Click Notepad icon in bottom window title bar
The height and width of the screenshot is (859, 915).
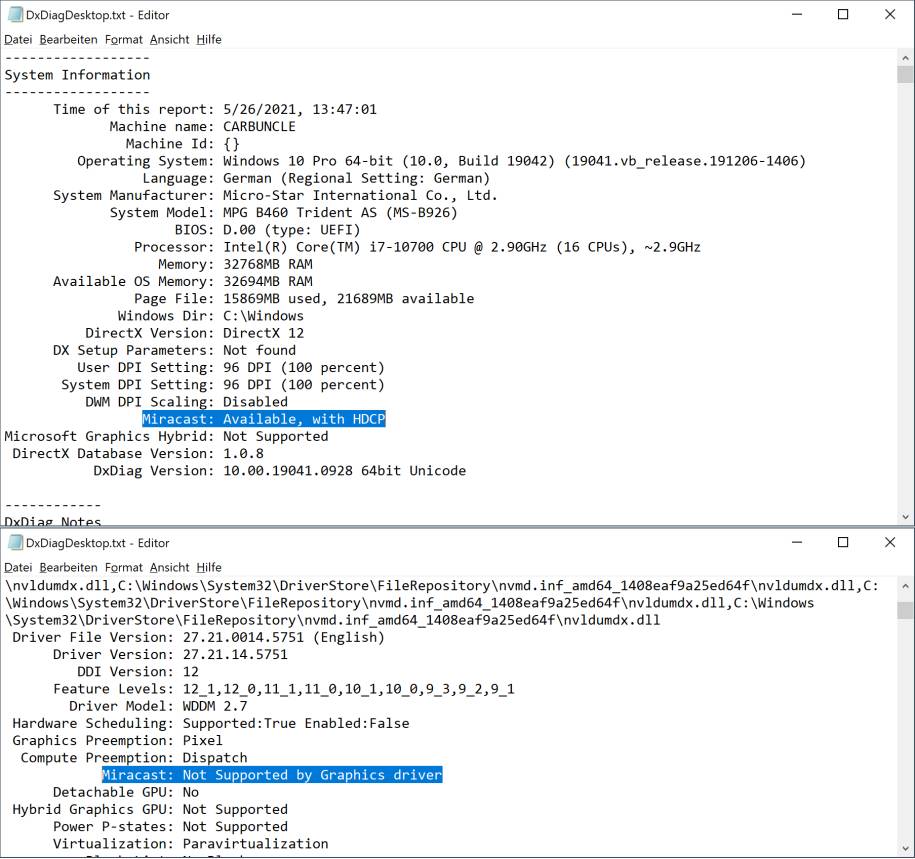click(15, 543)
